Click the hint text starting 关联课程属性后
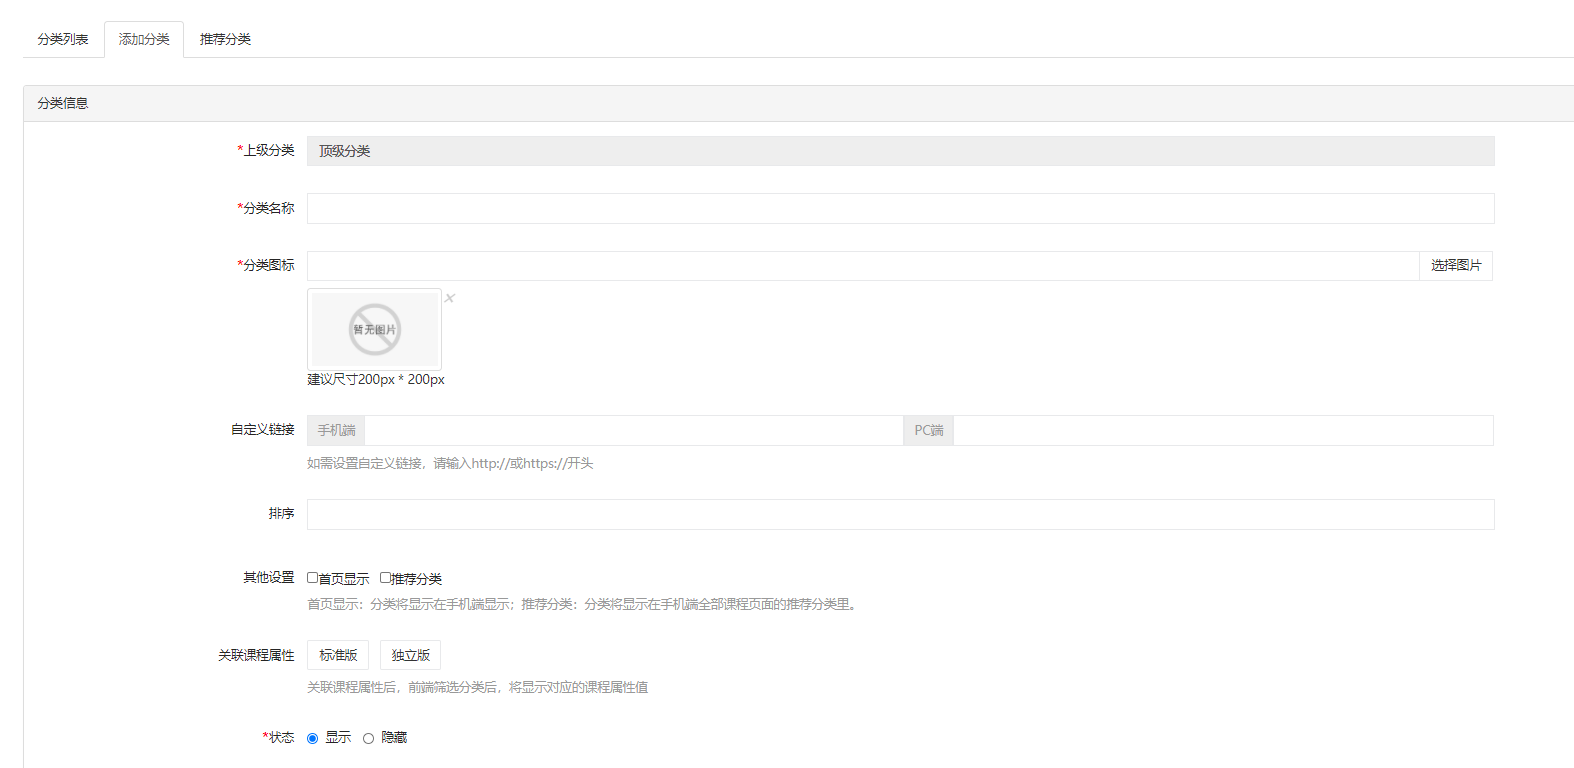Screen dimensions: 1574x768 [x=477, y=687]
